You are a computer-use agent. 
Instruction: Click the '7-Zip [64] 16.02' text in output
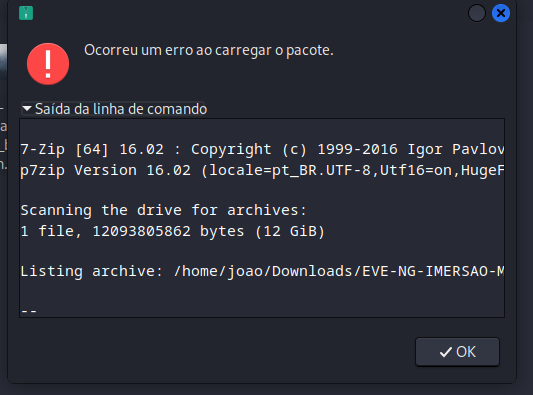click(x=92, y=150)
